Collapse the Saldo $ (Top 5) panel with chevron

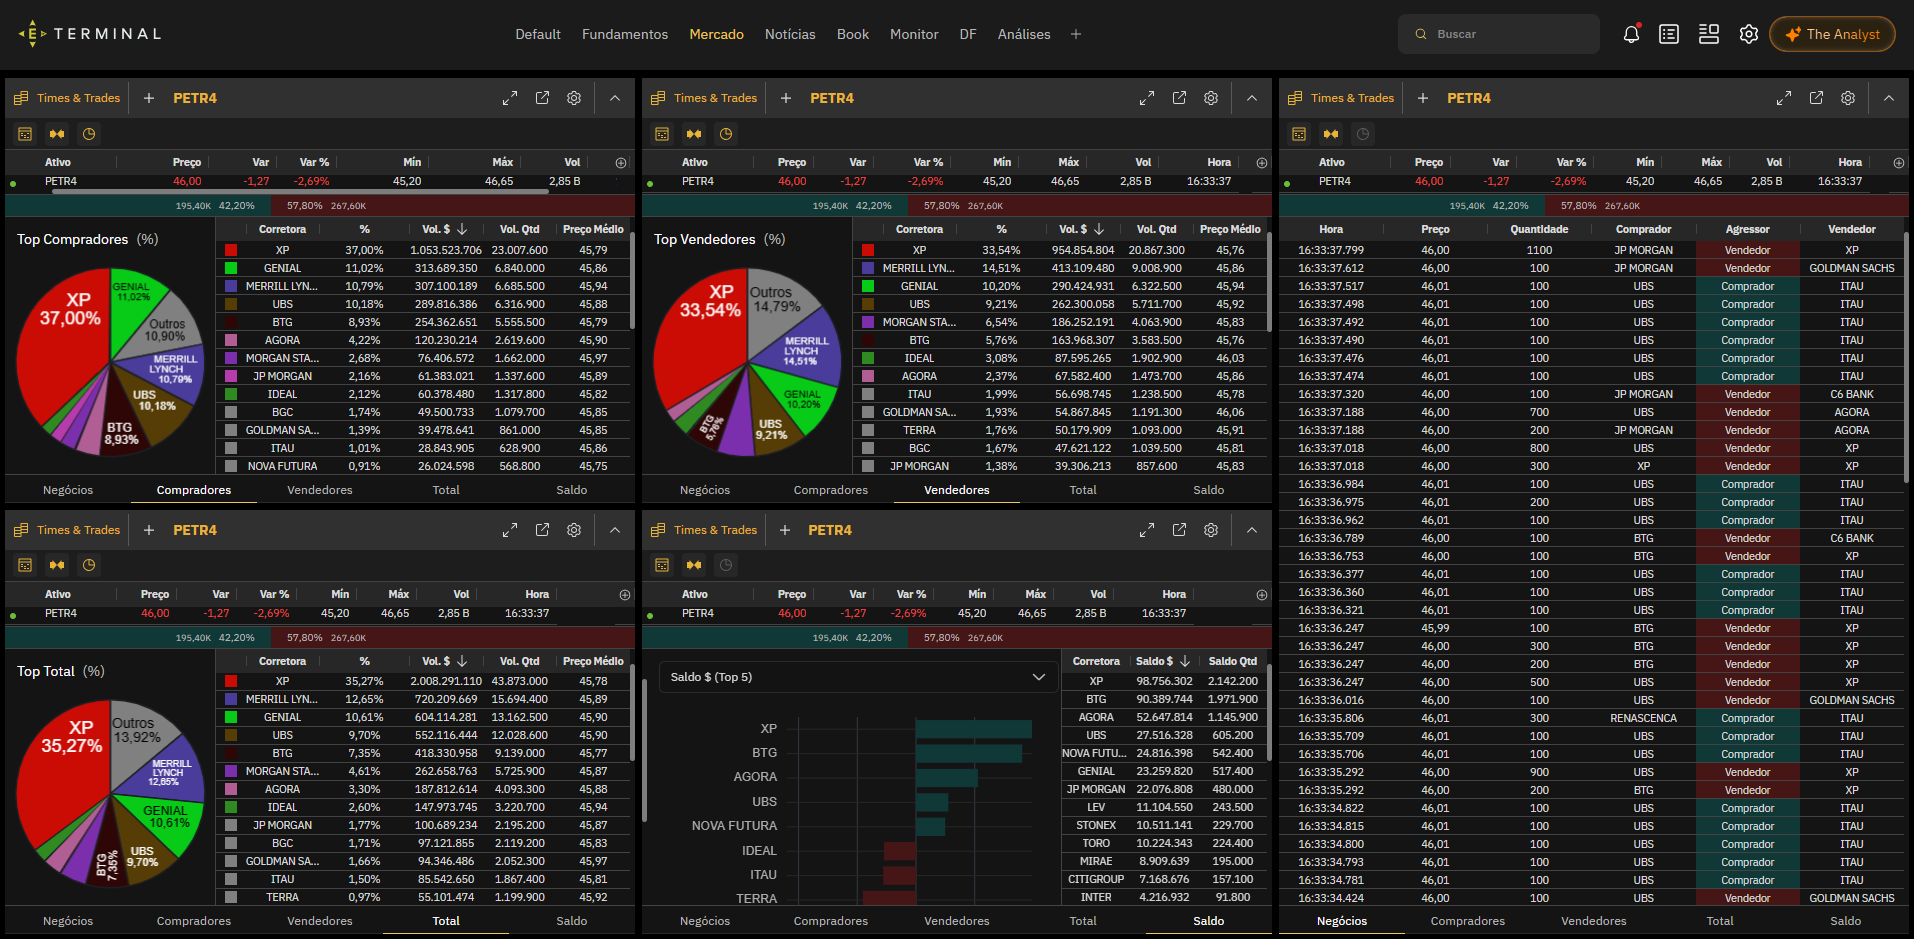point(1252,530)
